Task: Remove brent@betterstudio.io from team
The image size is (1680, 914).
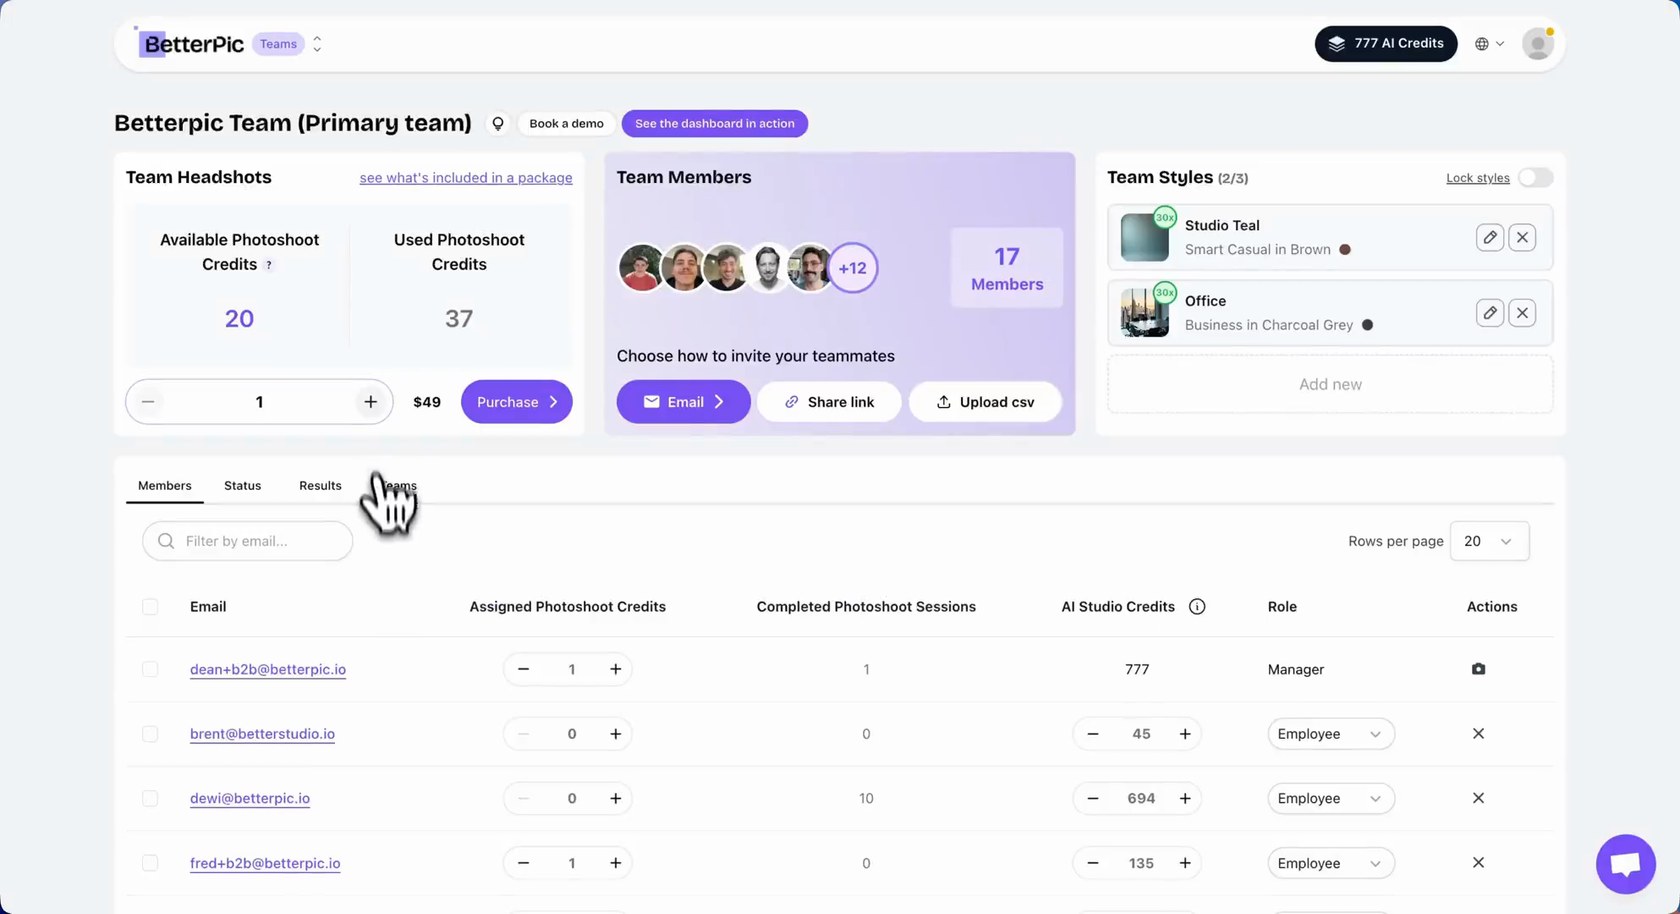Action: point(1478,734)
